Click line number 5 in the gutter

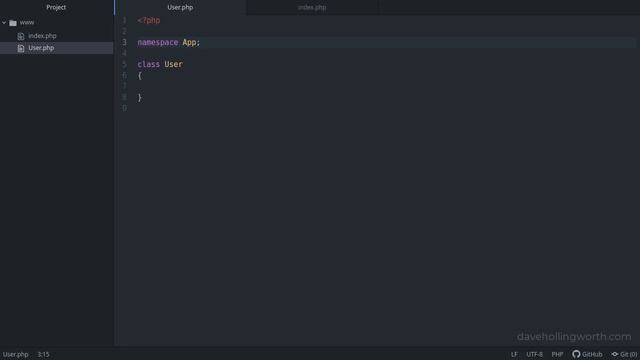[x=124, y=64]
